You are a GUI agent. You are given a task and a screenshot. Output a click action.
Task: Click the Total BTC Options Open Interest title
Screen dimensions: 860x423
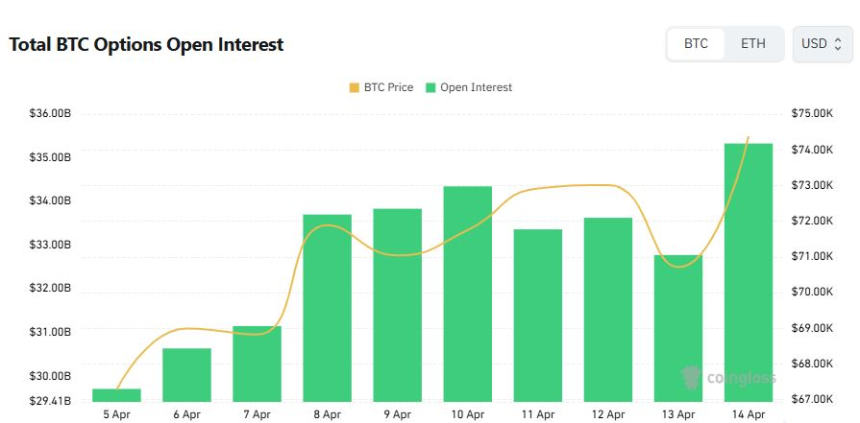tap(146, 45)
